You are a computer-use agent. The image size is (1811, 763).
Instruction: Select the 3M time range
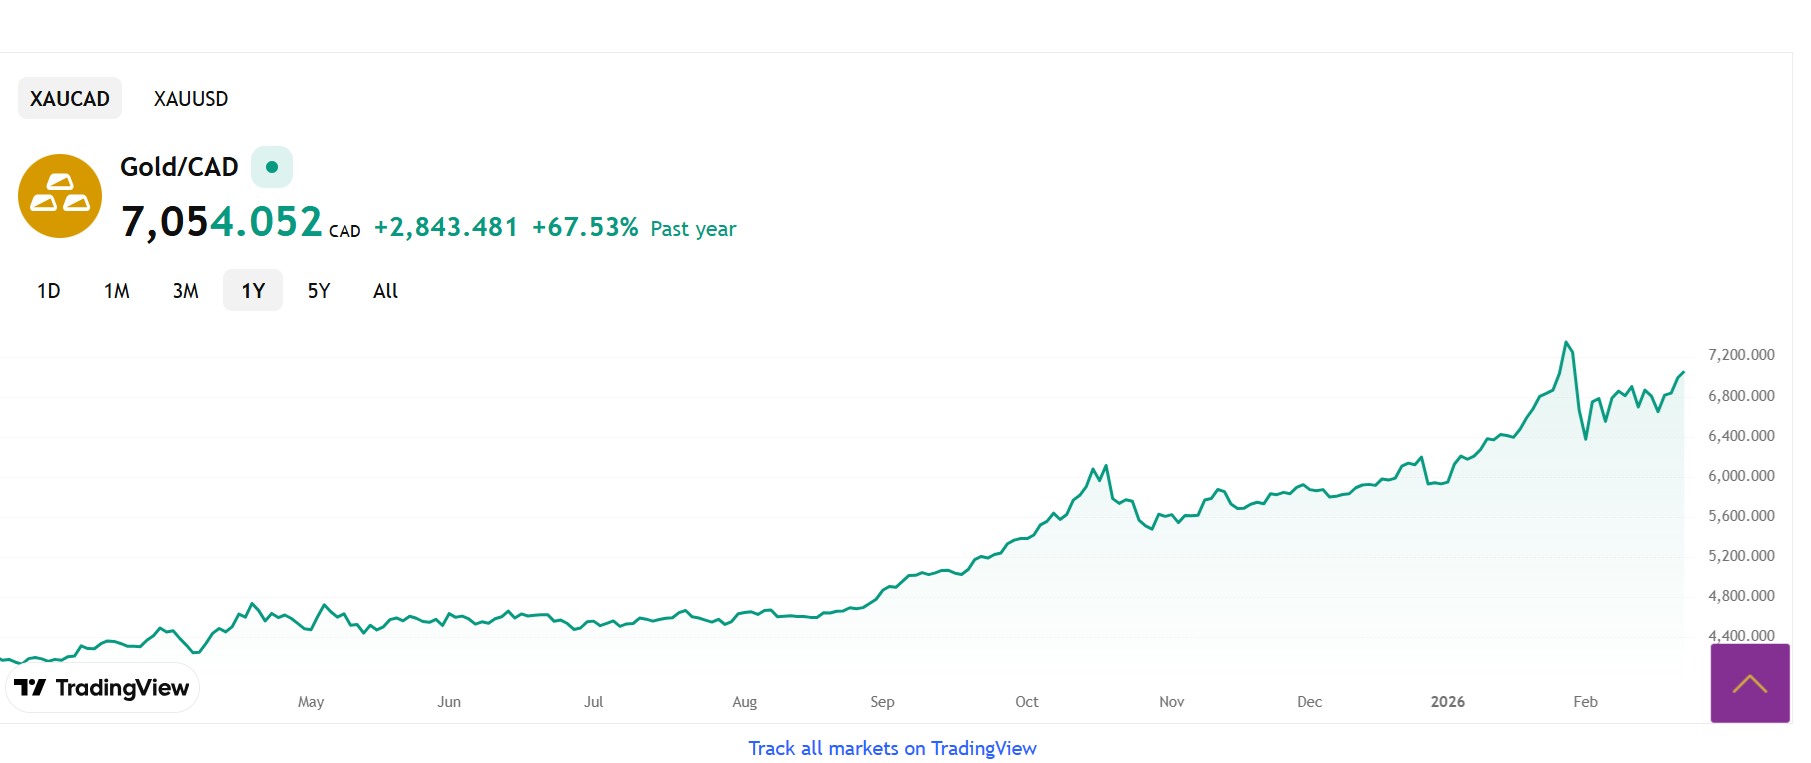[x=185, y=291]
